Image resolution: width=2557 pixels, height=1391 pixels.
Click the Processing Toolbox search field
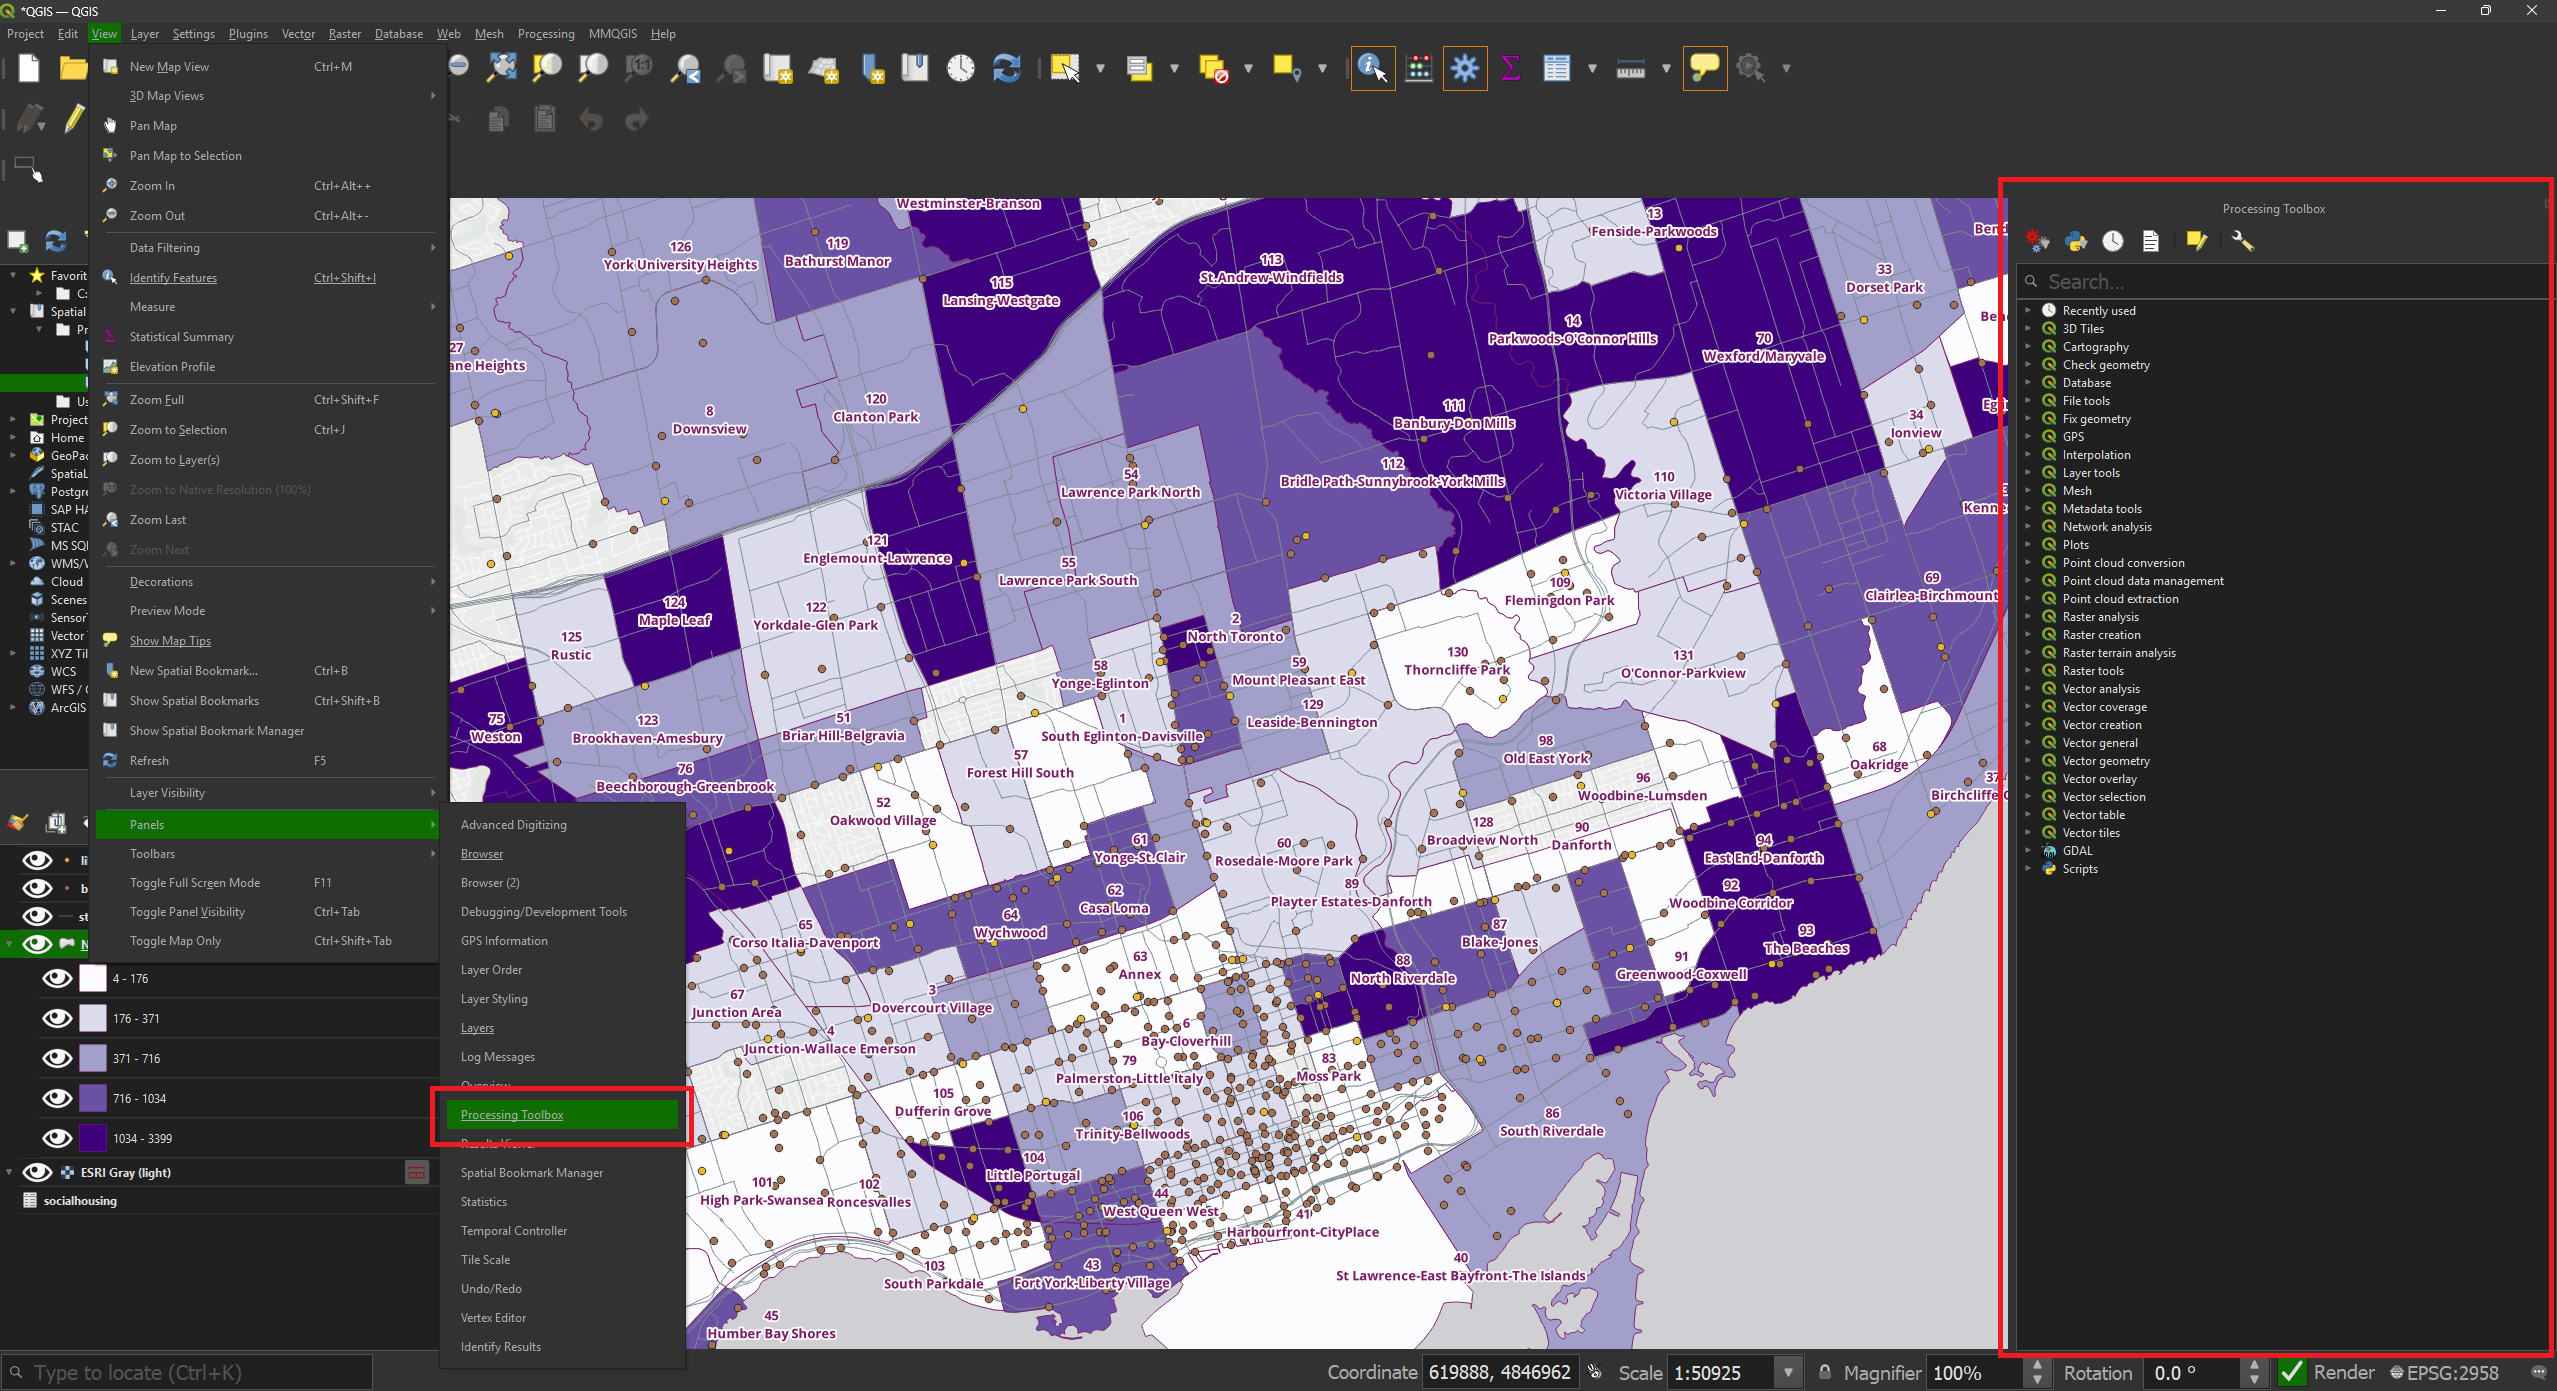pyautogui.click(x=2281, y=282)
